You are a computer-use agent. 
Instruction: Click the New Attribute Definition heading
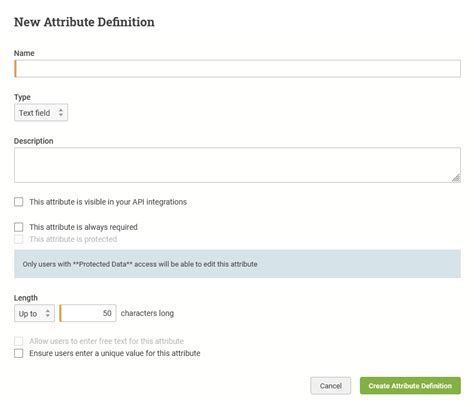(84, 22)
